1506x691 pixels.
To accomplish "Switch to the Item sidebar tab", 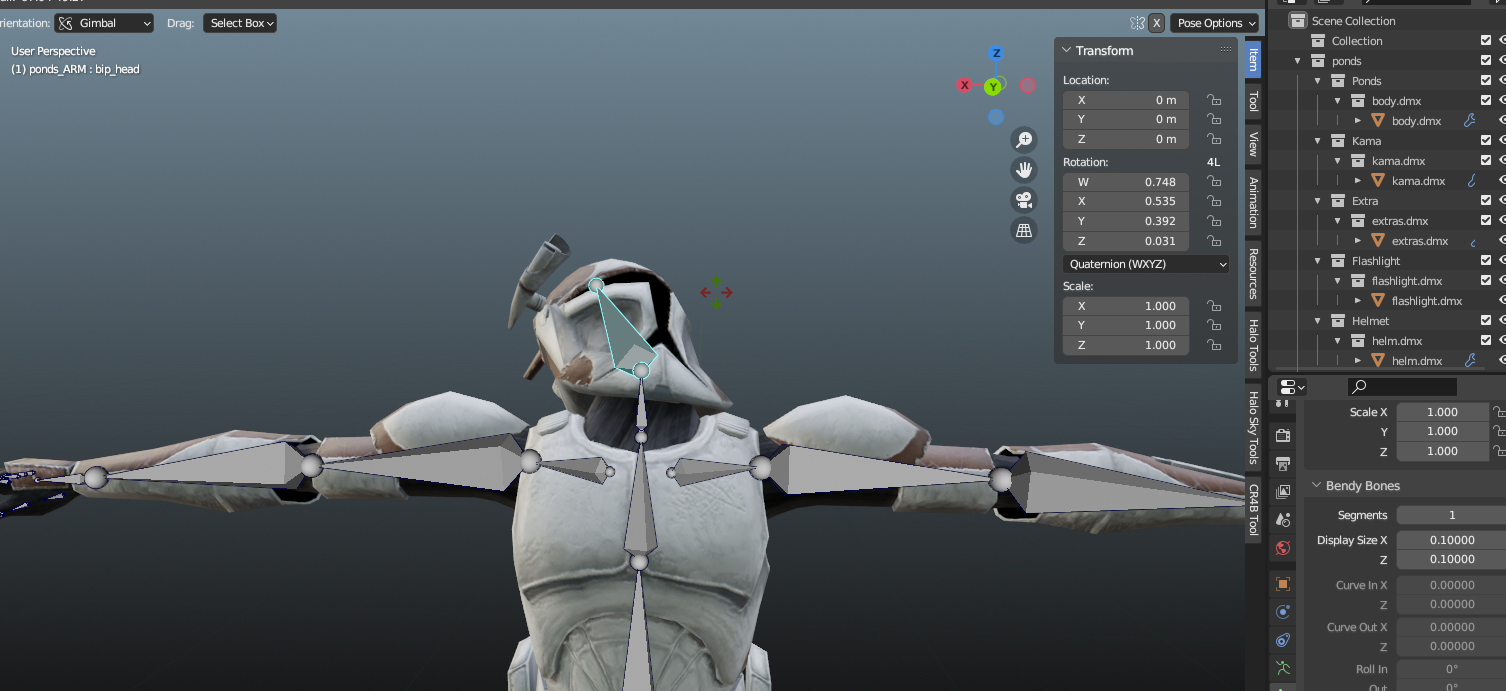I will pyautogui.click(x=1253, y=59).
